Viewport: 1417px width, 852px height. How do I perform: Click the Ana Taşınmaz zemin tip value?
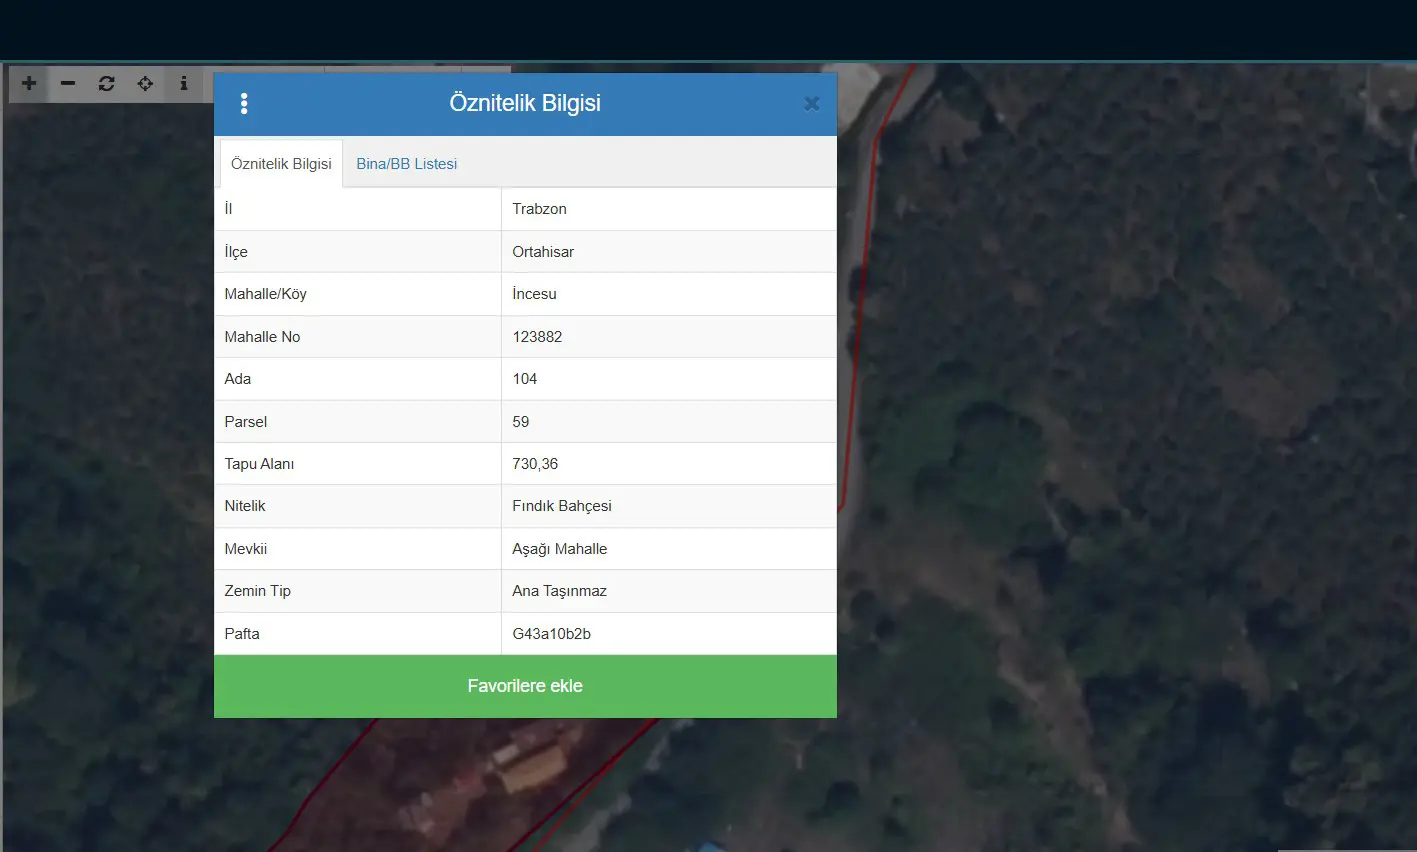tap(559, 591)
